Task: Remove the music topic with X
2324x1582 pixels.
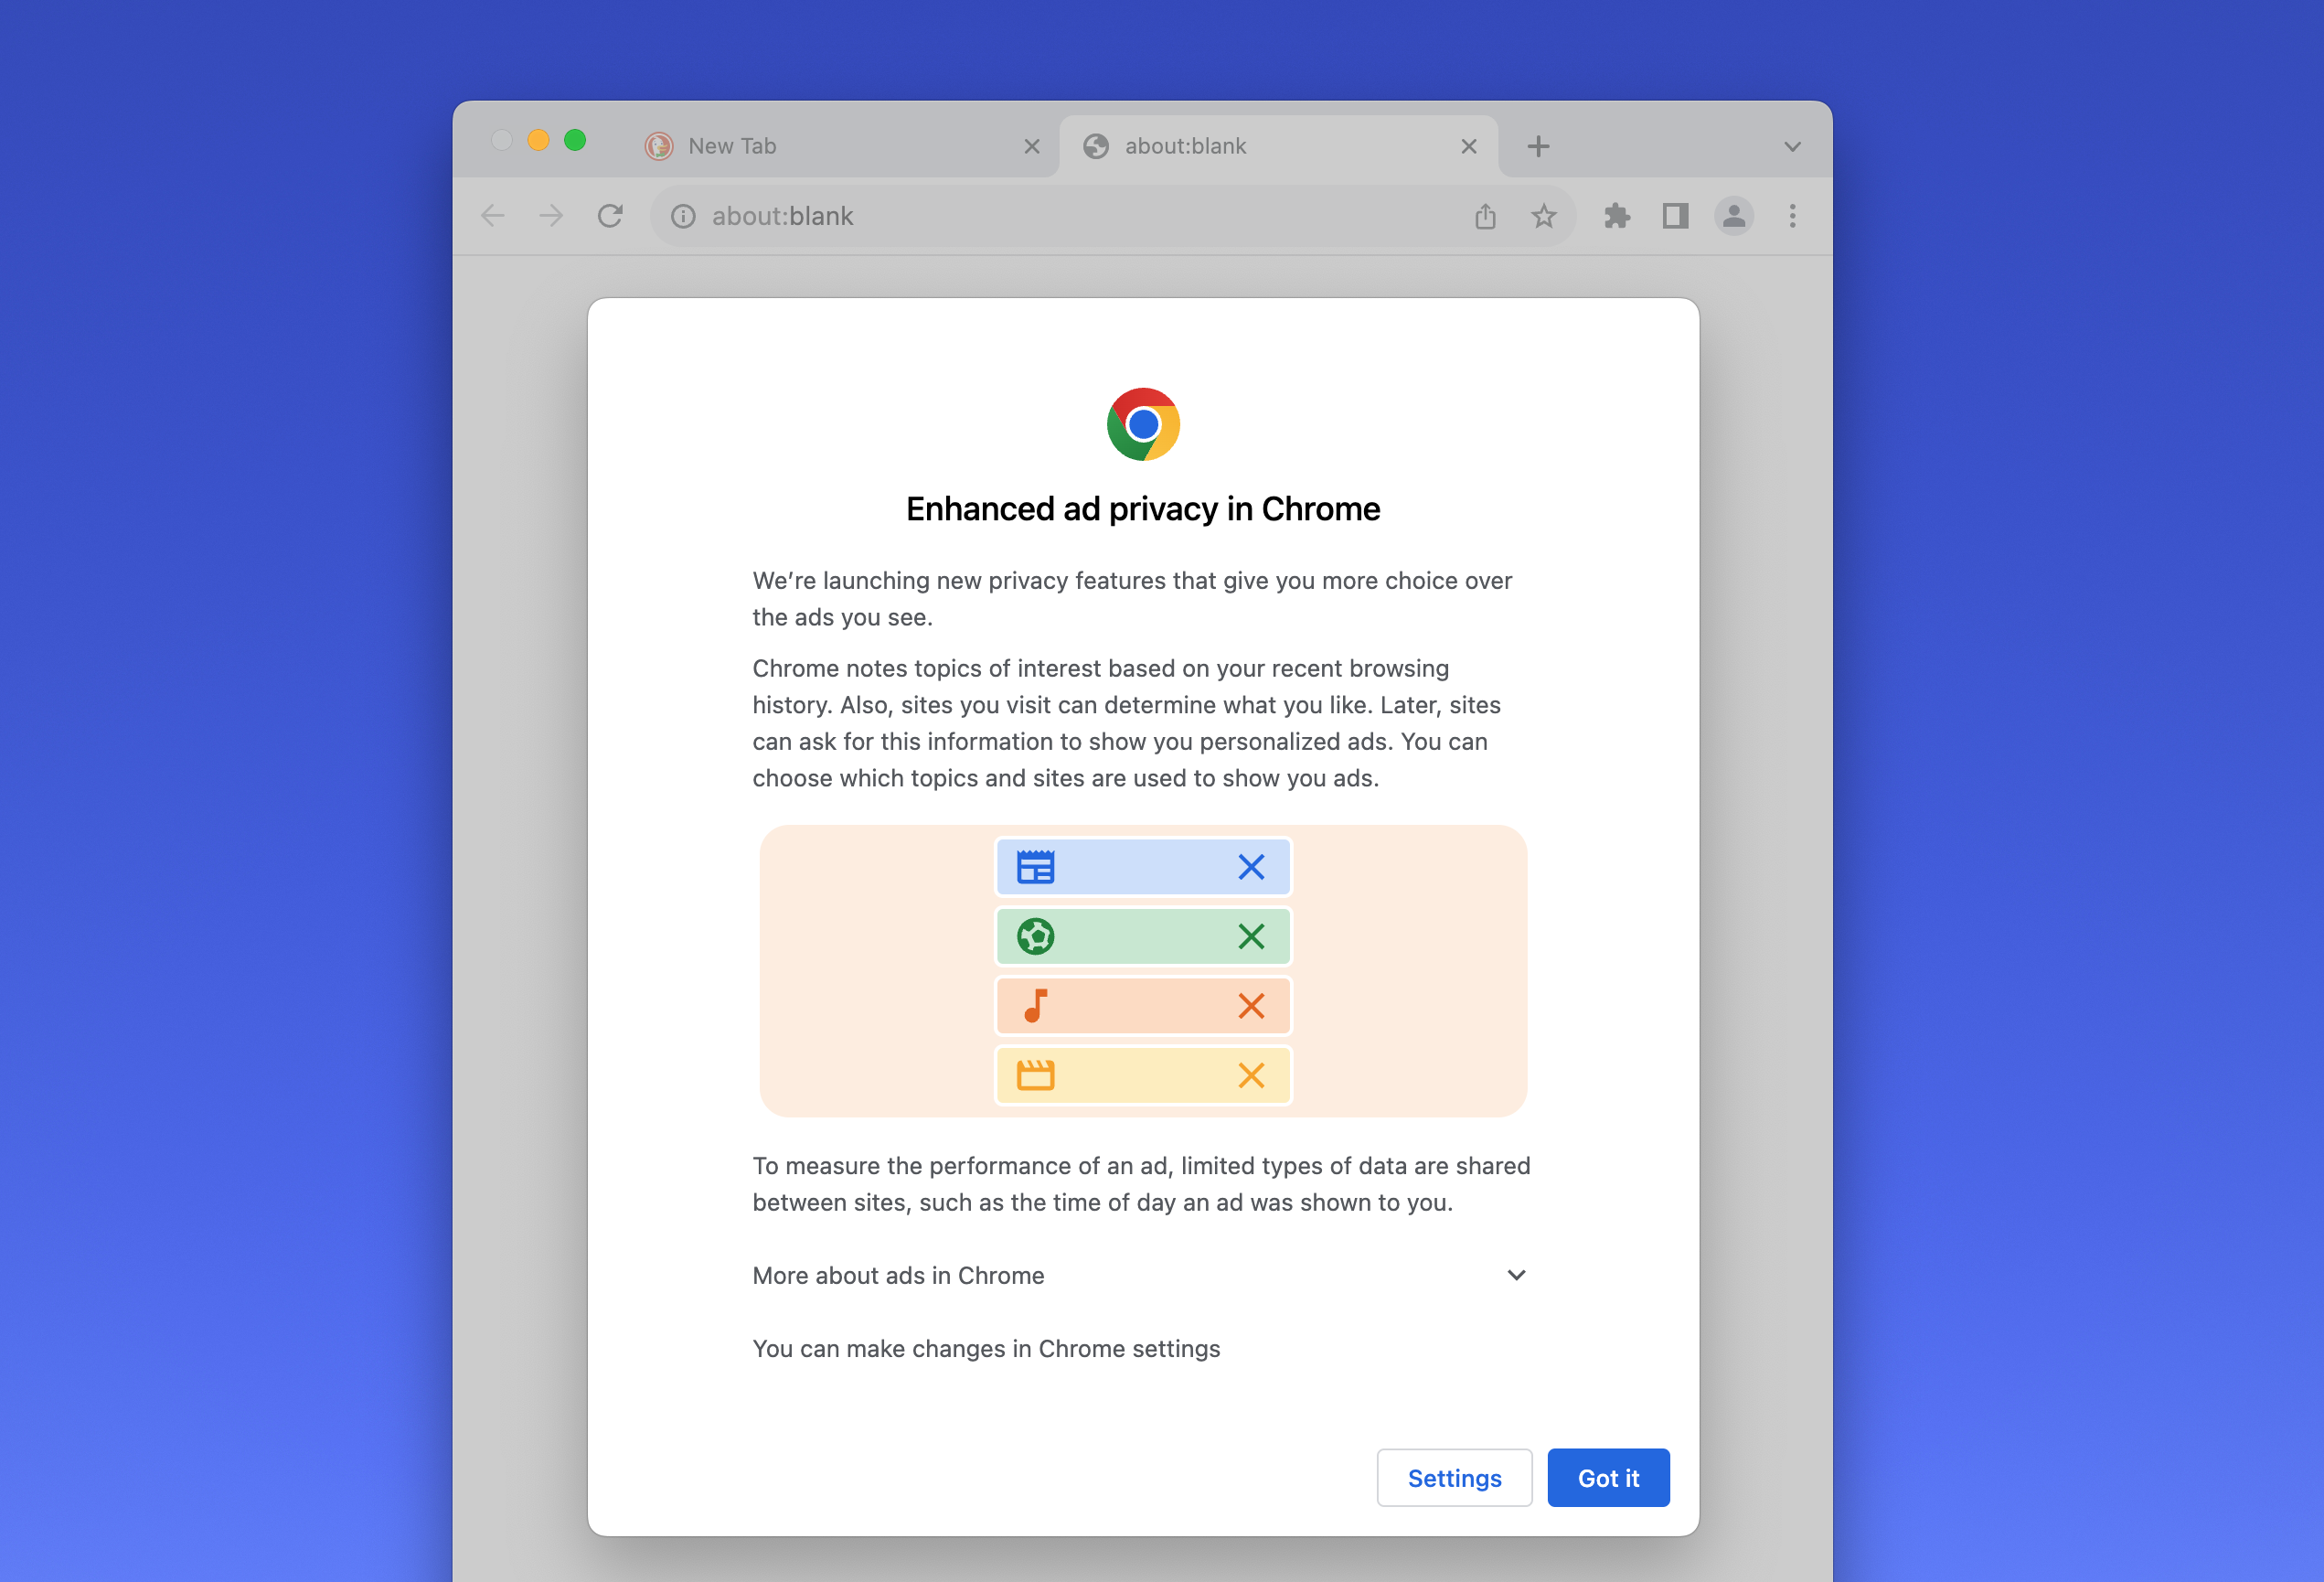Action: pyautogui.click(x=1253, y=1005)
